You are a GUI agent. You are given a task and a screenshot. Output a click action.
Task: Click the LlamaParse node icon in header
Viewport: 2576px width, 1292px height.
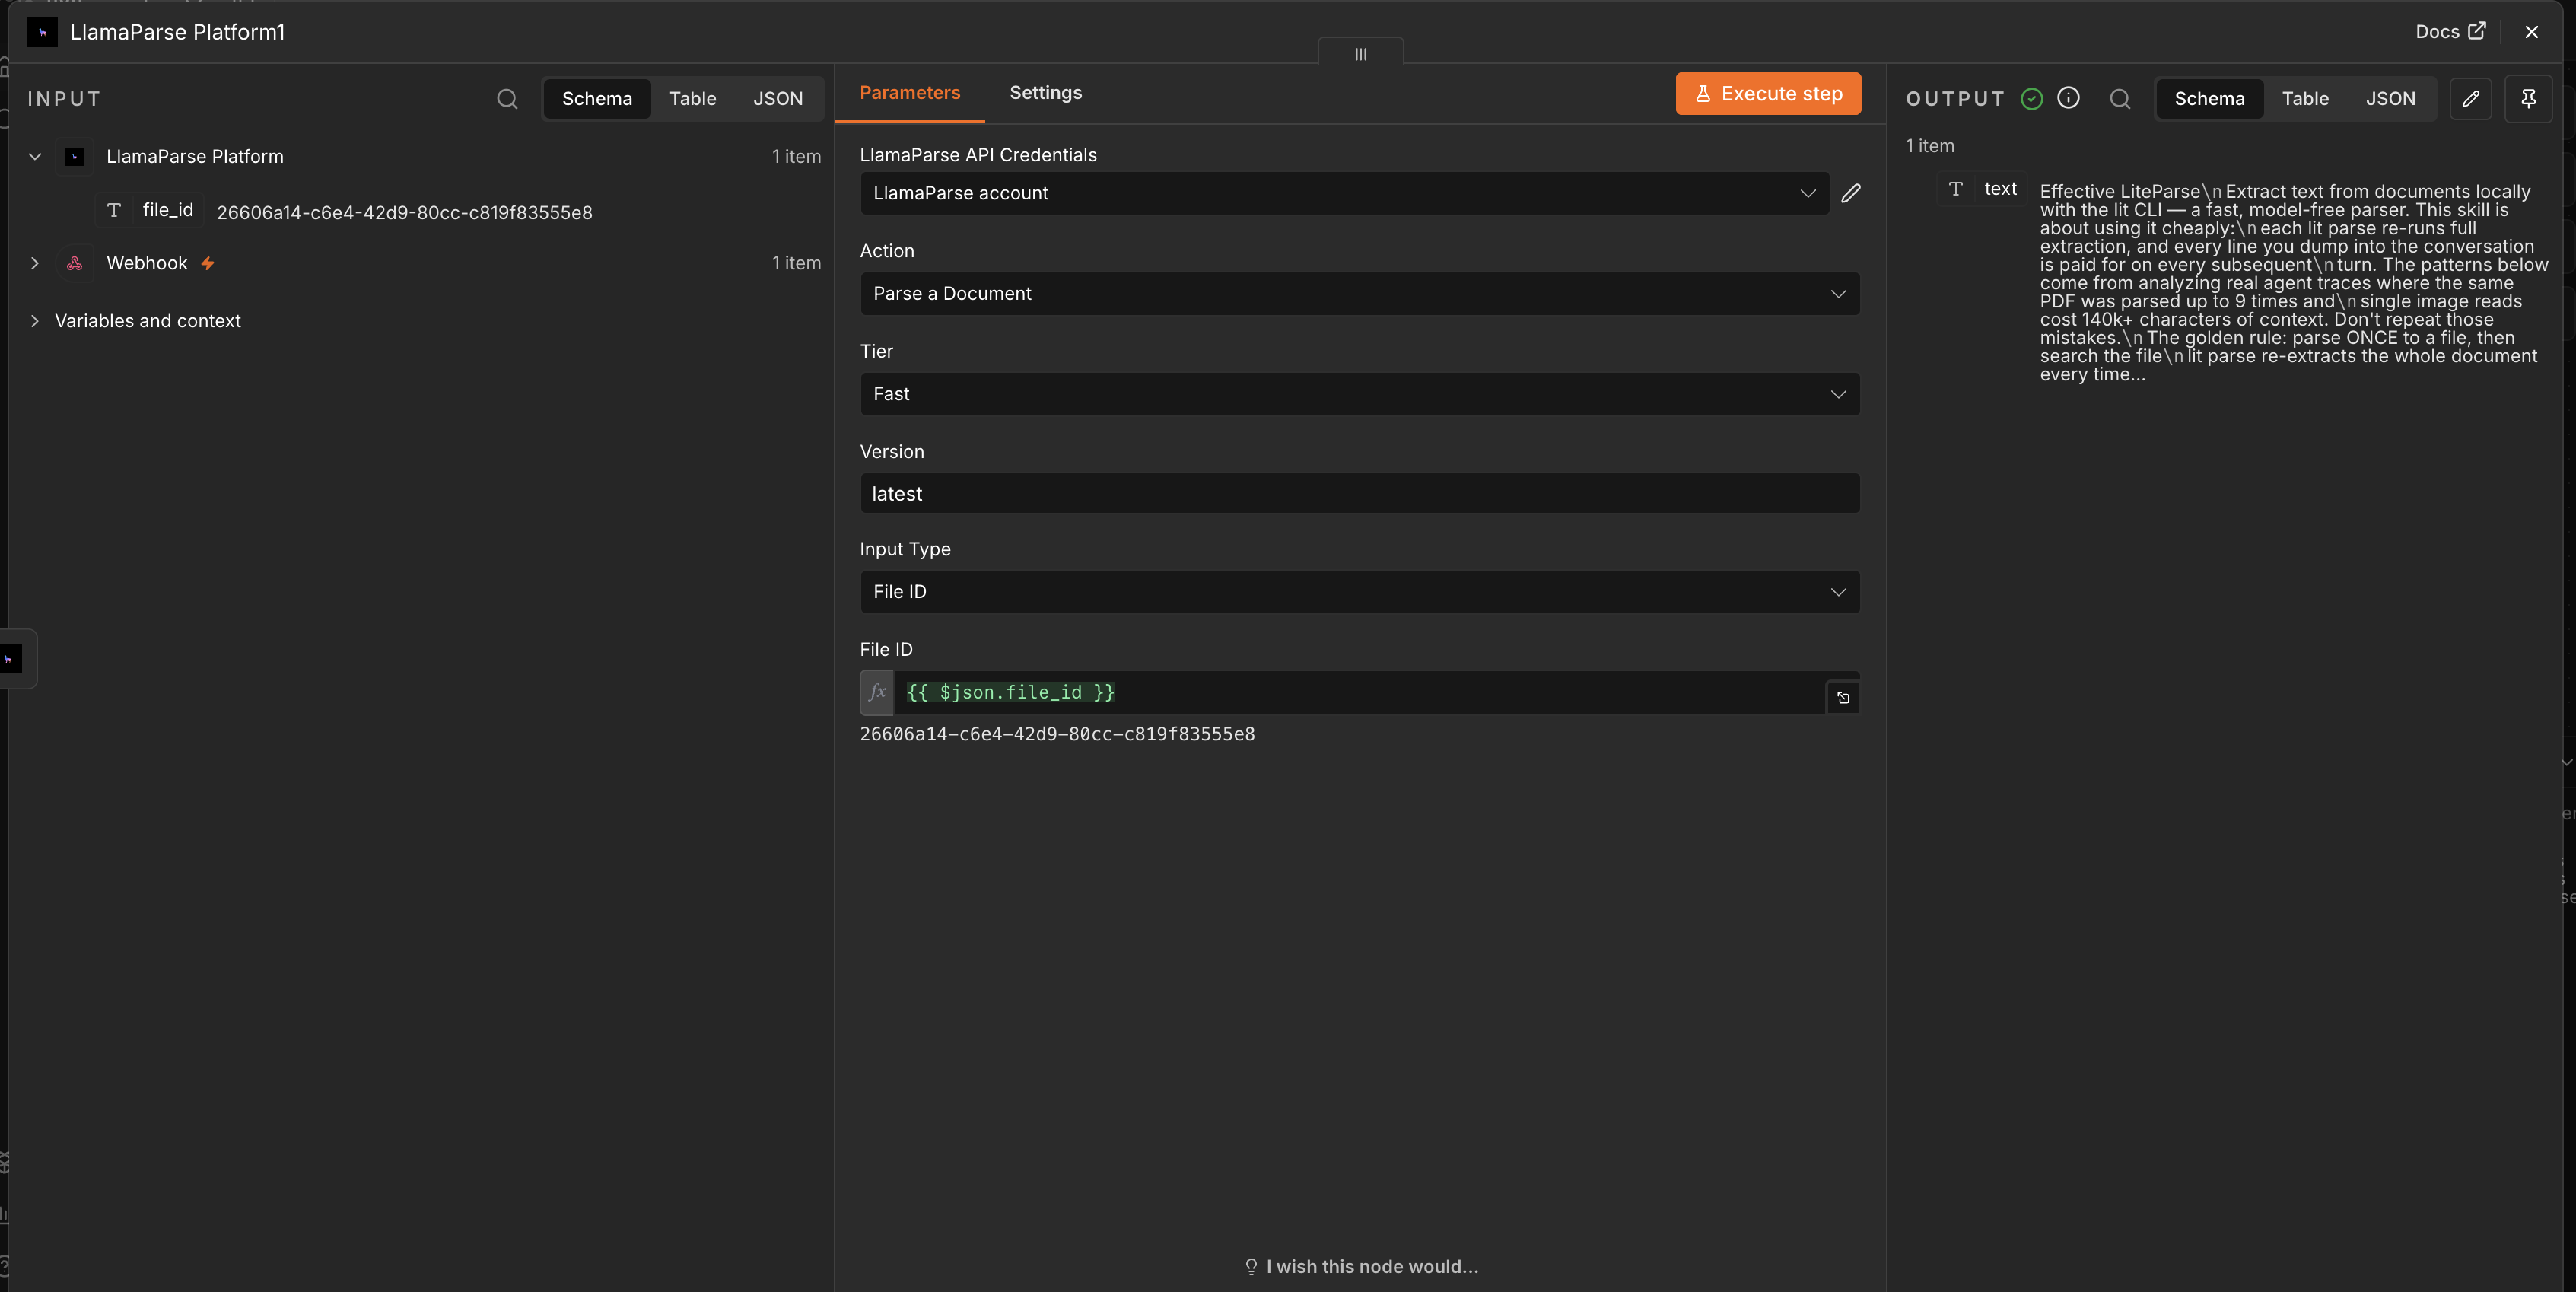pos(42,32)
